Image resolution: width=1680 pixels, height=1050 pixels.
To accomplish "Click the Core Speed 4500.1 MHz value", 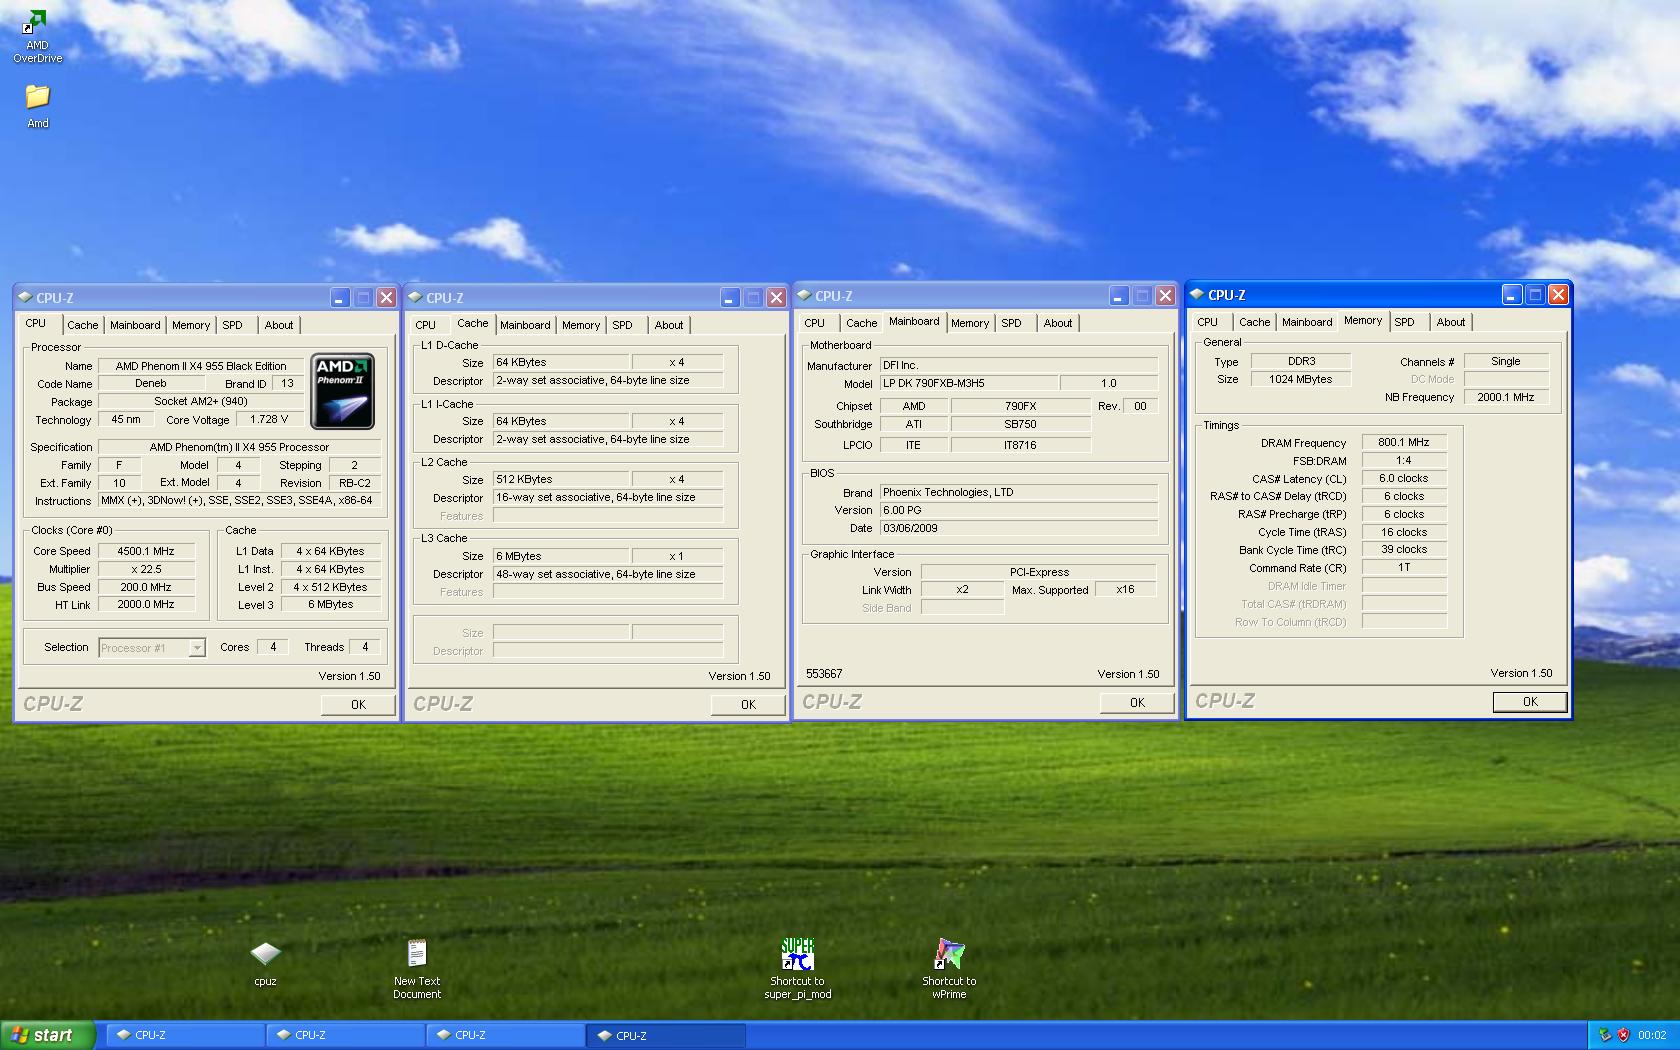I will tap(146, 551).
